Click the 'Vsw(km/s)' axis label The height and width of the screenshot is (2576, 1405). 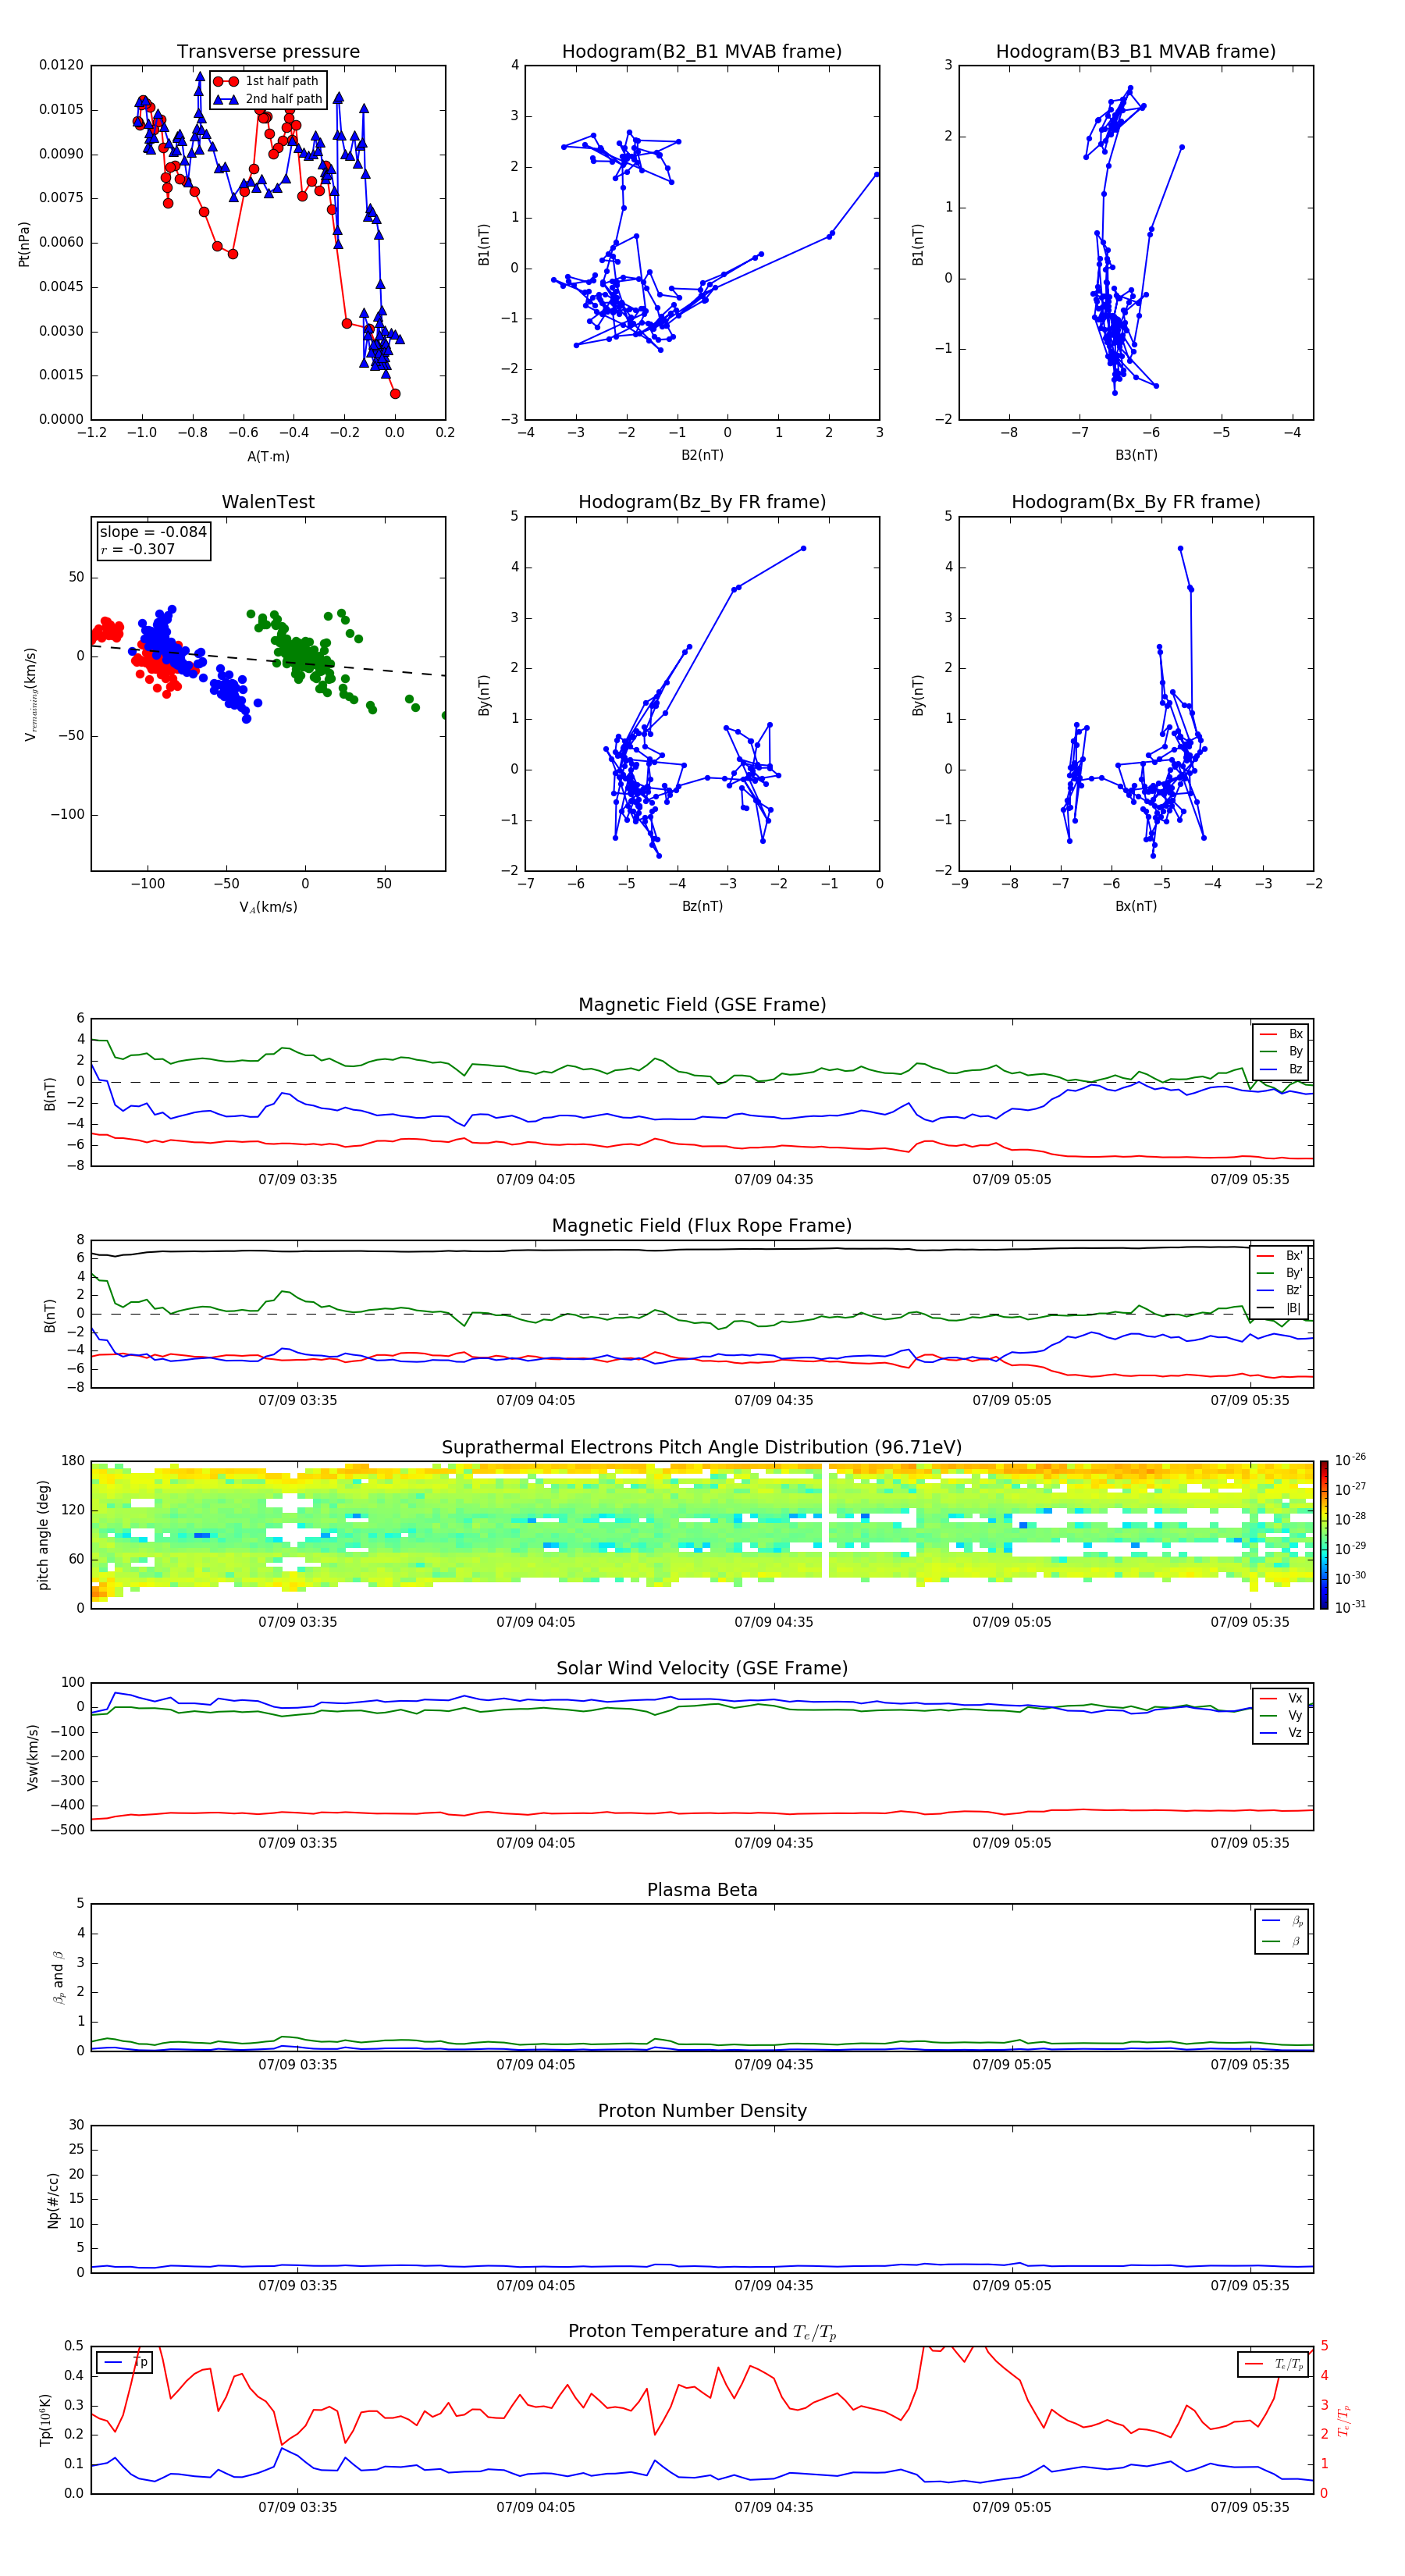pyautogui.click(x=33, y=1756)
